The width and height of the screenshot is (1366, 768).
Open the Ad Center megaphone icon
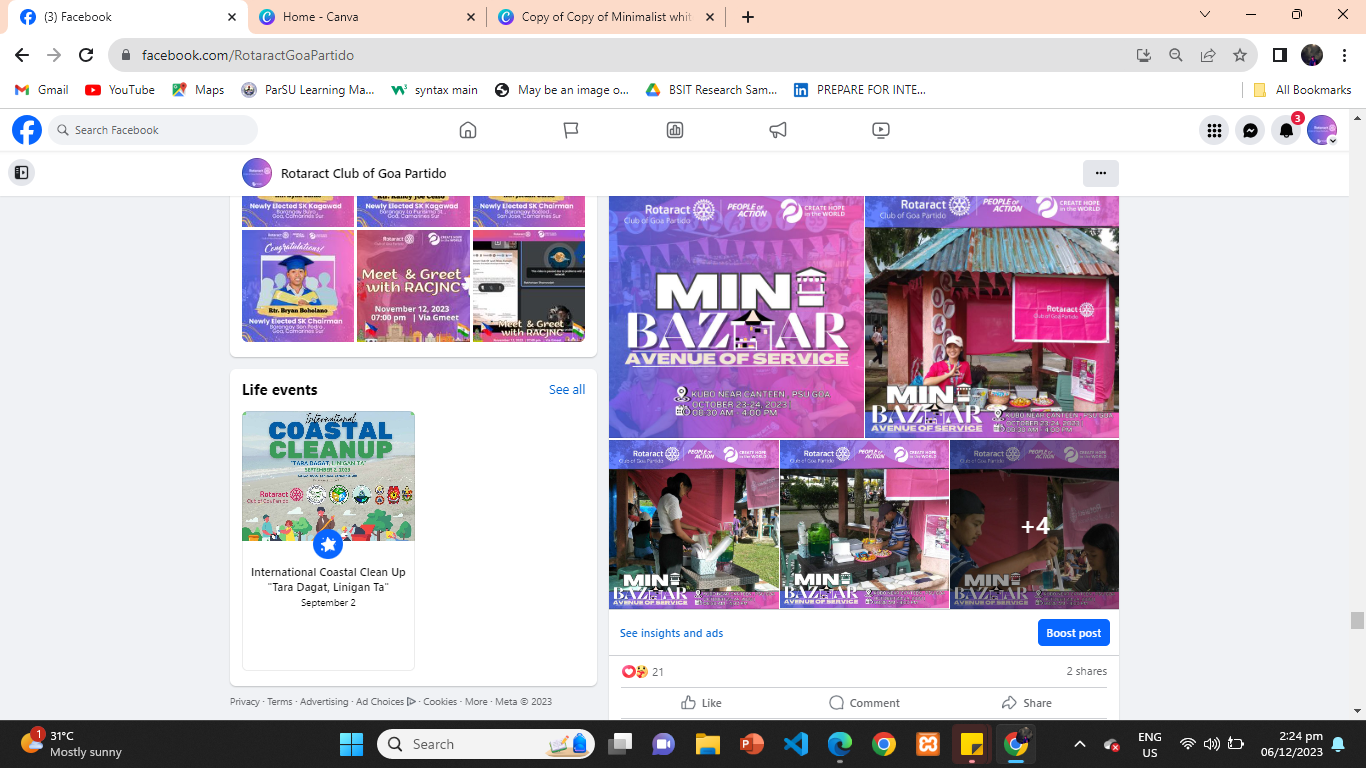tap(778, 130)
